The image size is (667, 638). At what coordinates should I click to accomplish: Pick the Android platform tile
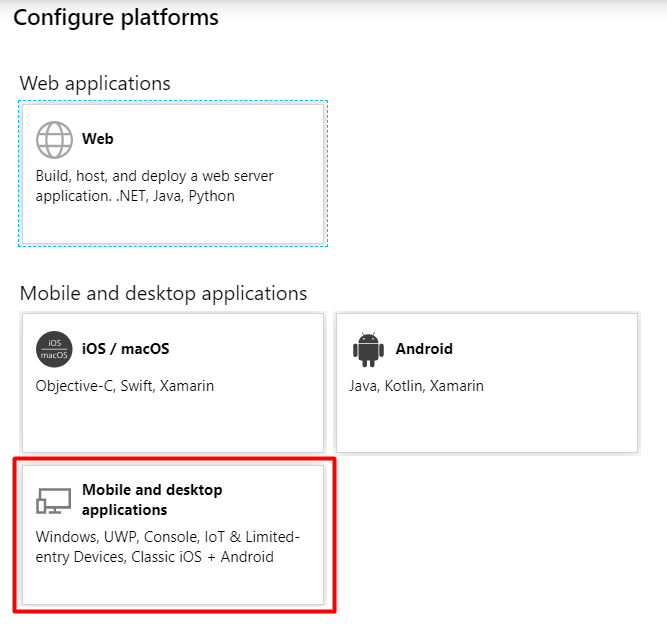(x=487, y=383)
